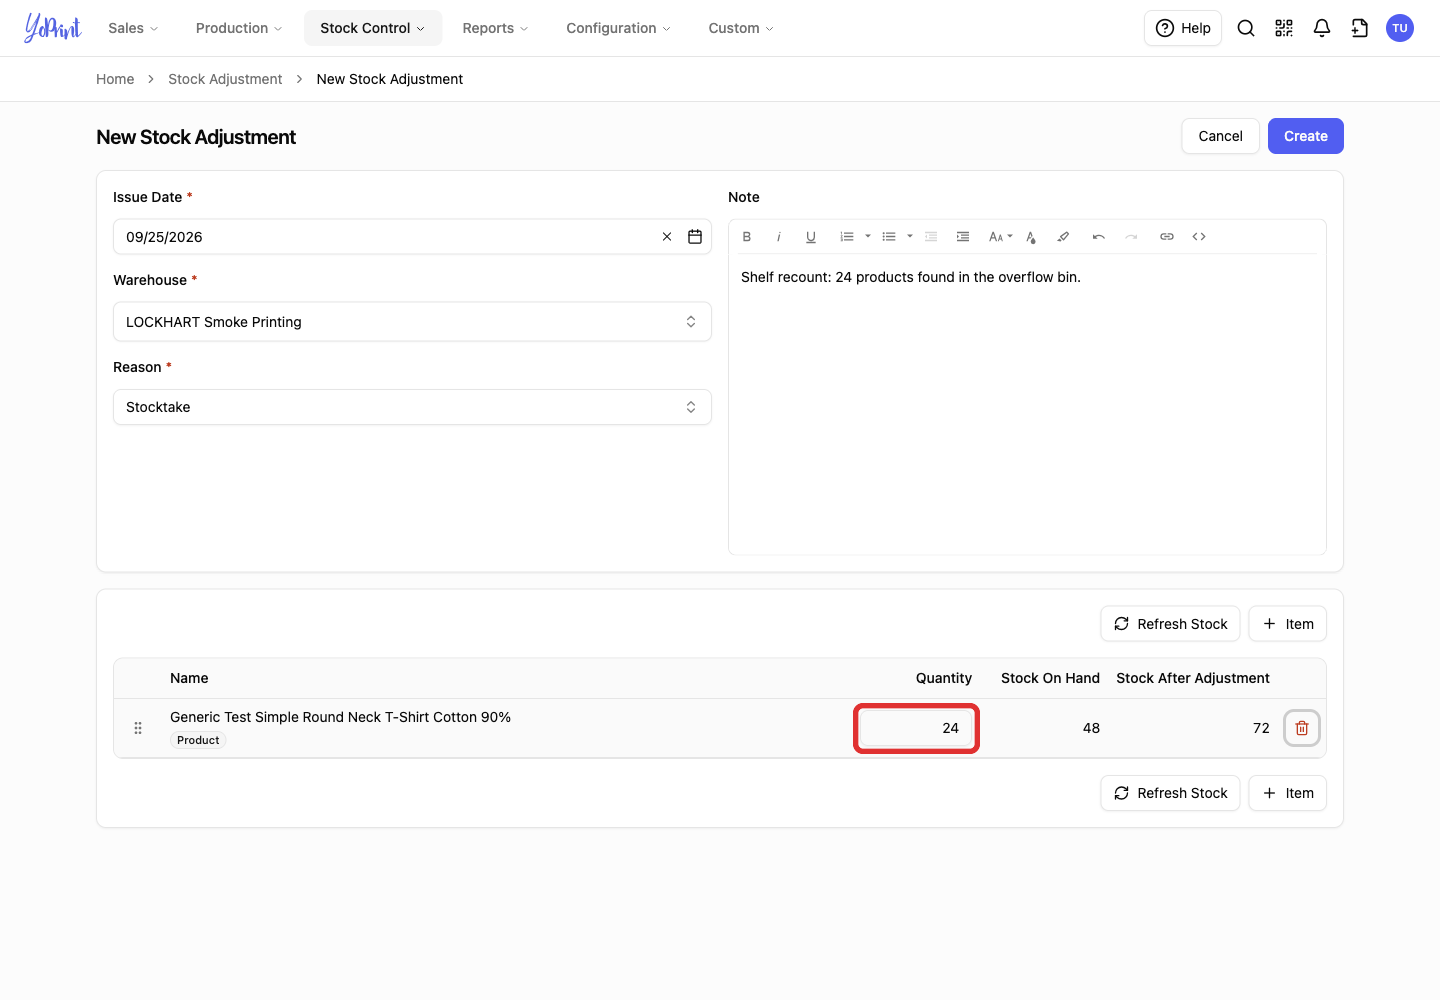
Task: Clear the Issue Date value
Action: (x=667, y=237)
